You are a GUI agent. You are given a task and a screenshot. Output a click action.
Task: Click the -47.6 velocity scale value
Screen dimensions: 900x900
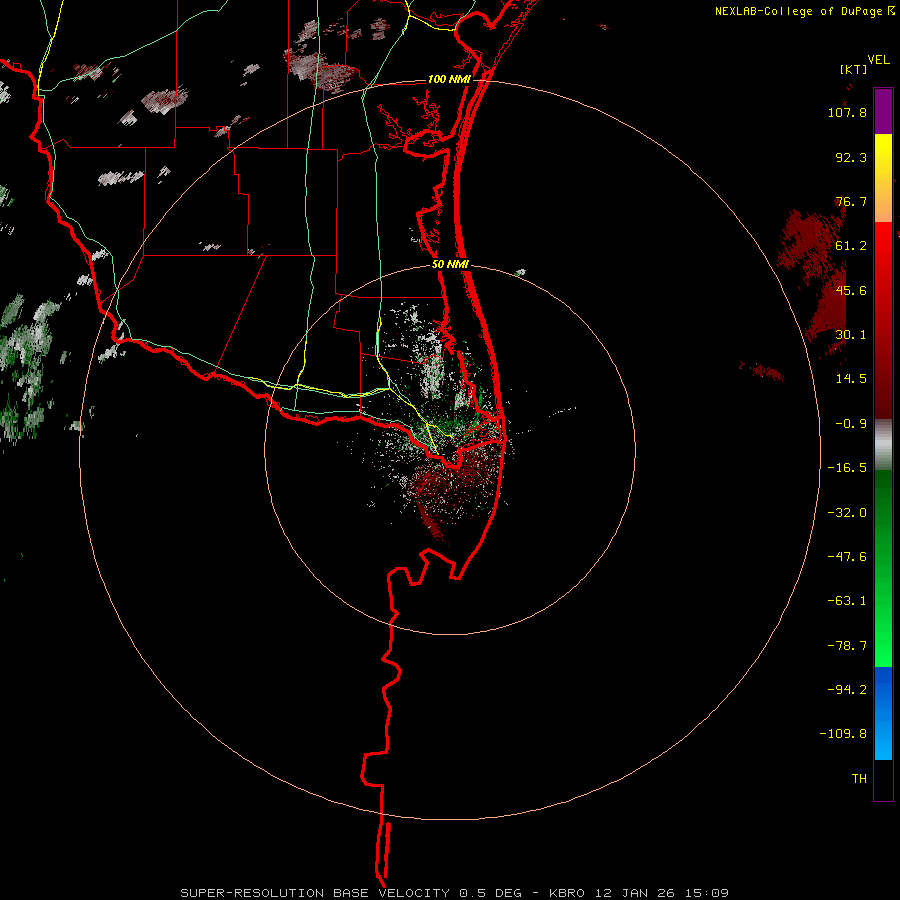(847, 557)
